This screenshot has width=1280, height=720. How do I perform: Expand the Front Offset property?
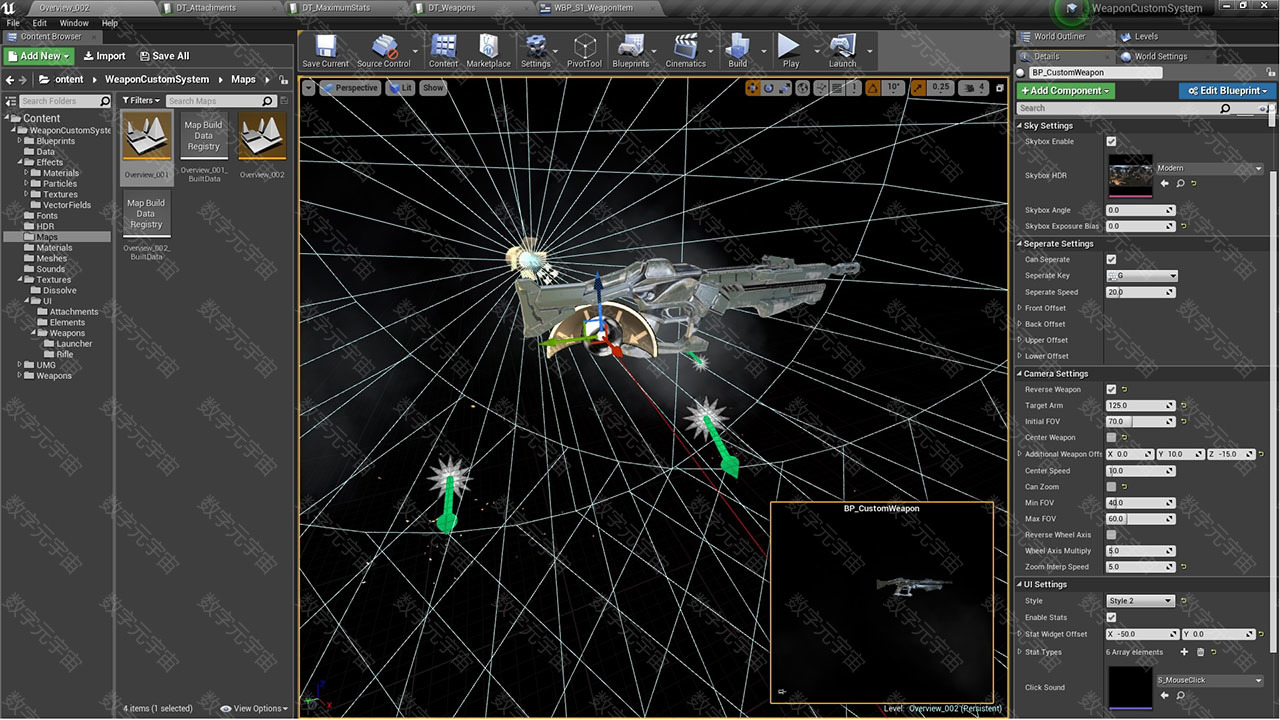[x=1020, y=308]
